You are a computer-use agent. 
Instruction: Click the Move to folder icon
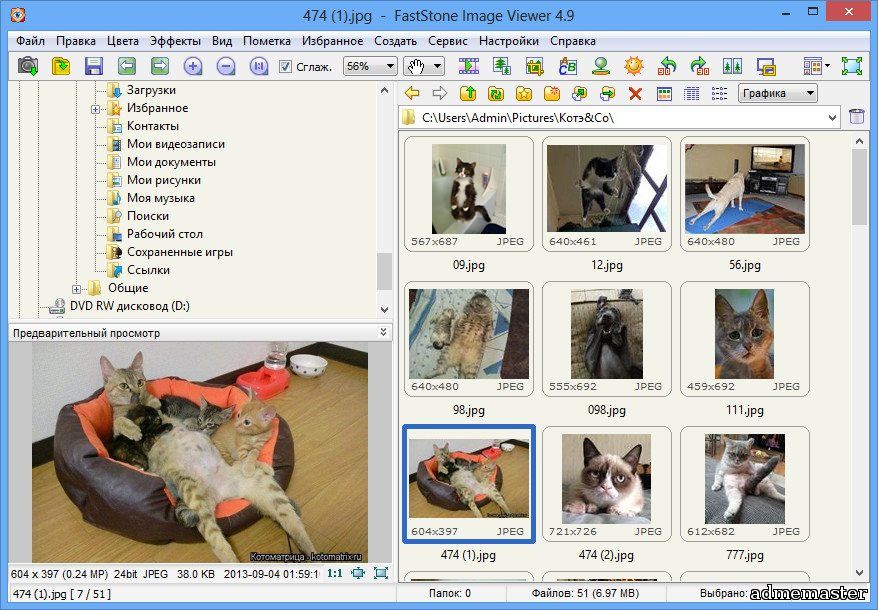(x=608, y=93)
